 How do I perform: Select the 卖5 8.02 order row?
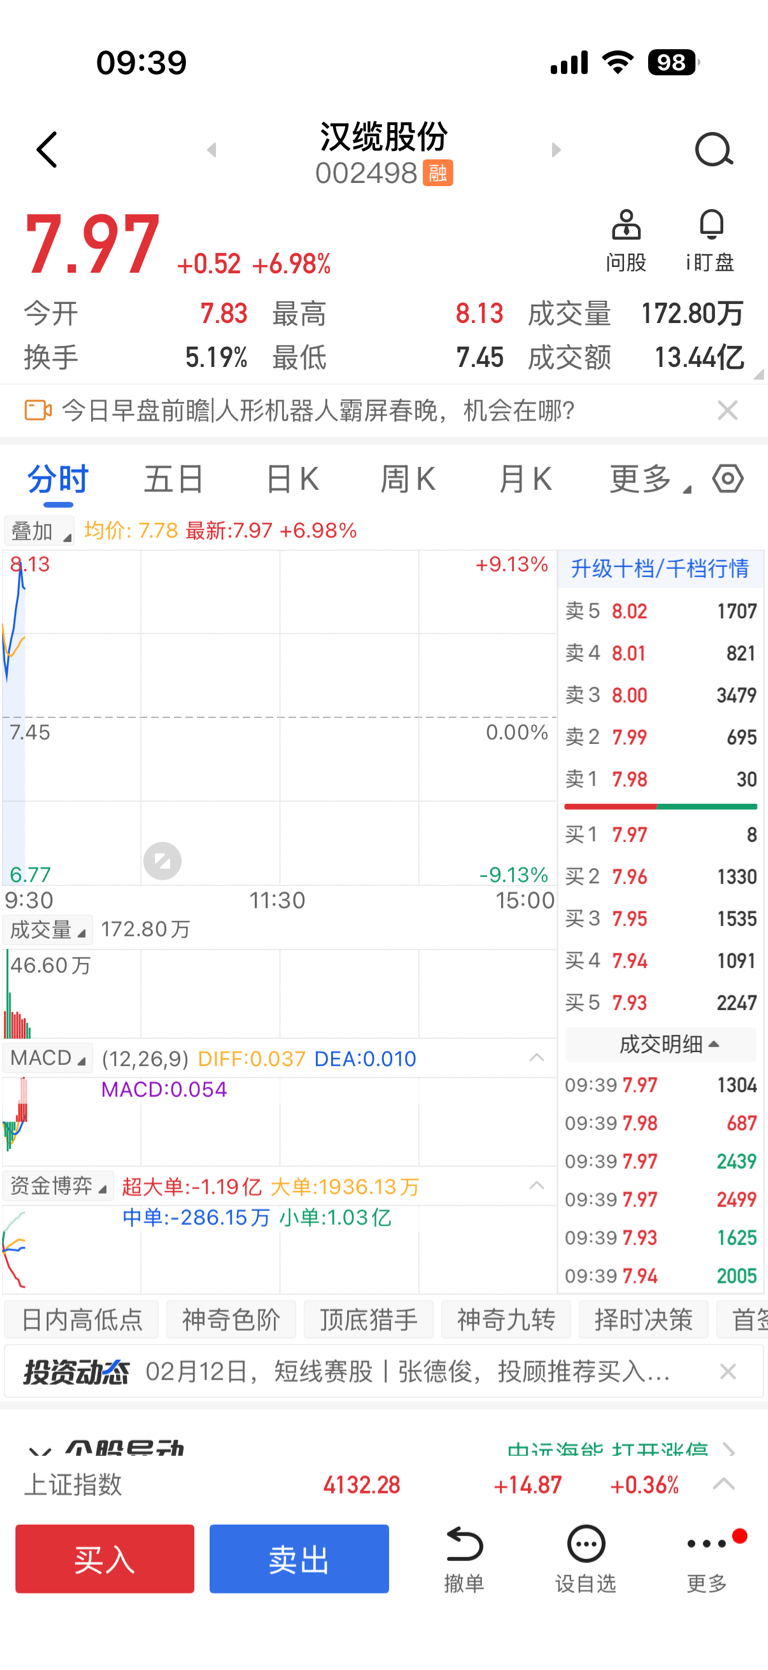tap(661, 611)
